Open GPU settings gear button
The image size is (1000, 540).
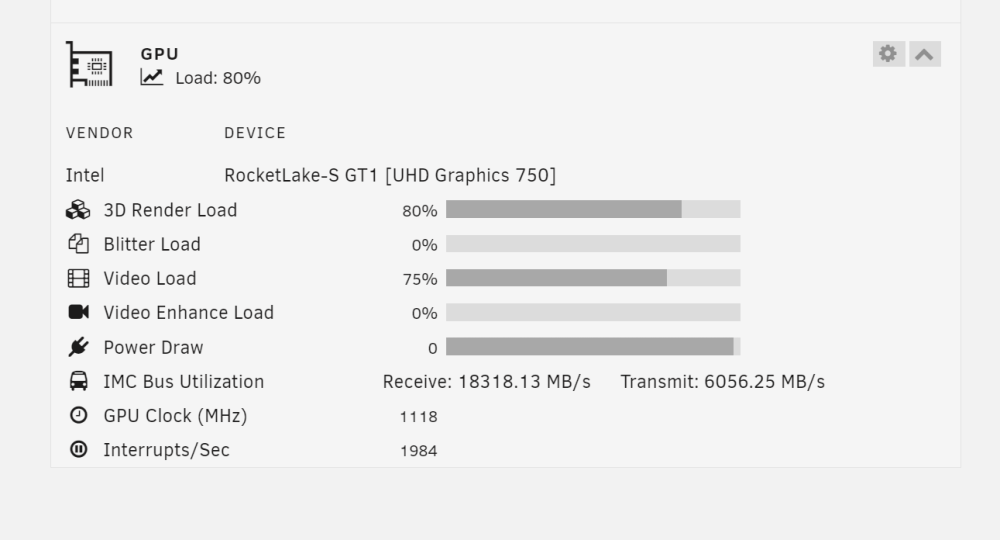click(x=888, y=54)
